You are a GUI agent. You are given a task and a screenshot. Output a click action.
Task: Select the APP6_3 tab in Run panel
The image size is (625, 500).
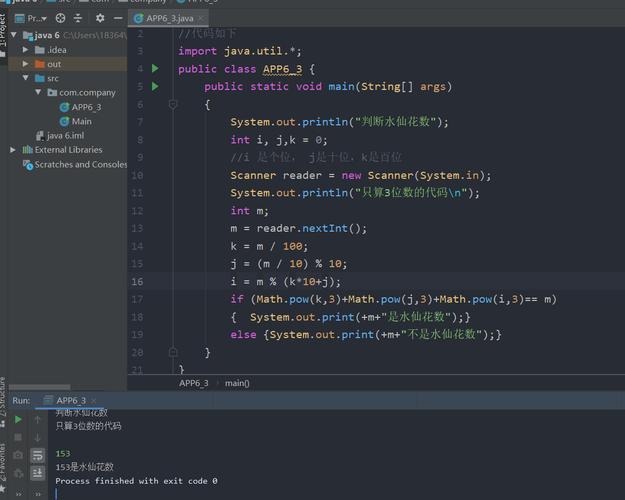tap(73, 400)
